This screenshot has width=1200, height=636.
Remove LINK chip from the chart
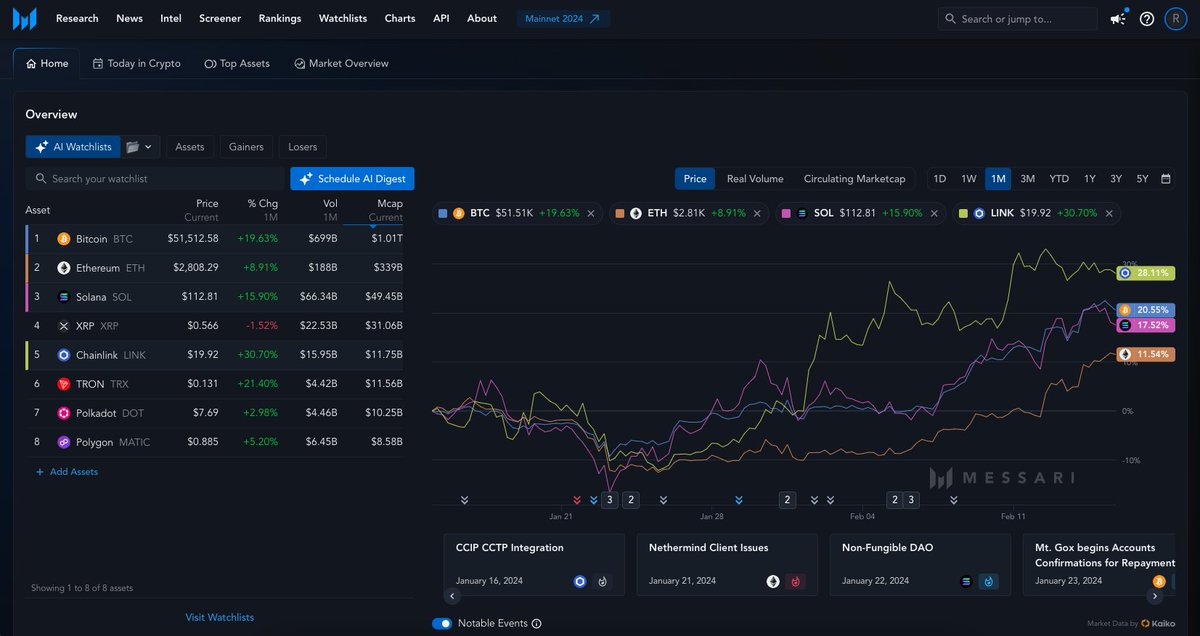point(1109,213)
